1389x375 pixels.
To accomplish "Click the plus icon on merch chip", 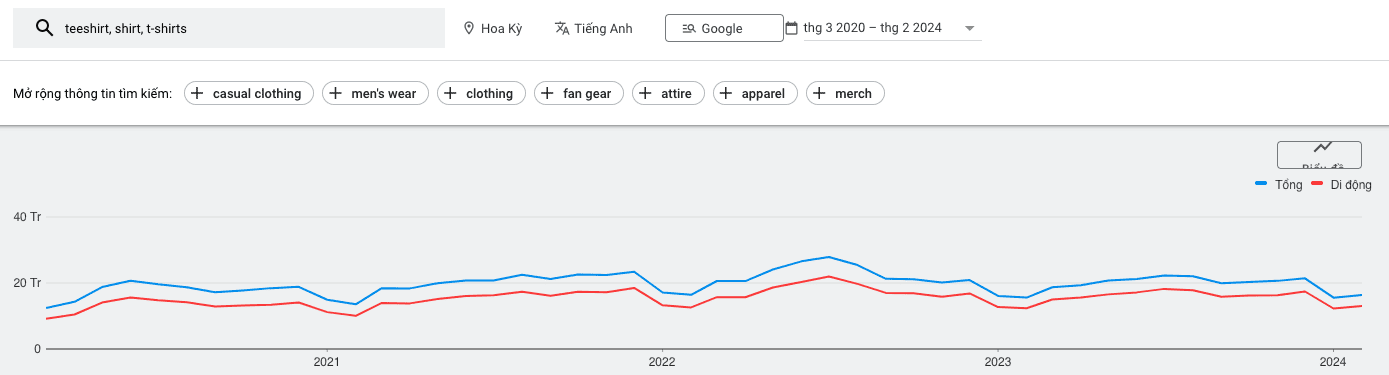I will [819, 93].
